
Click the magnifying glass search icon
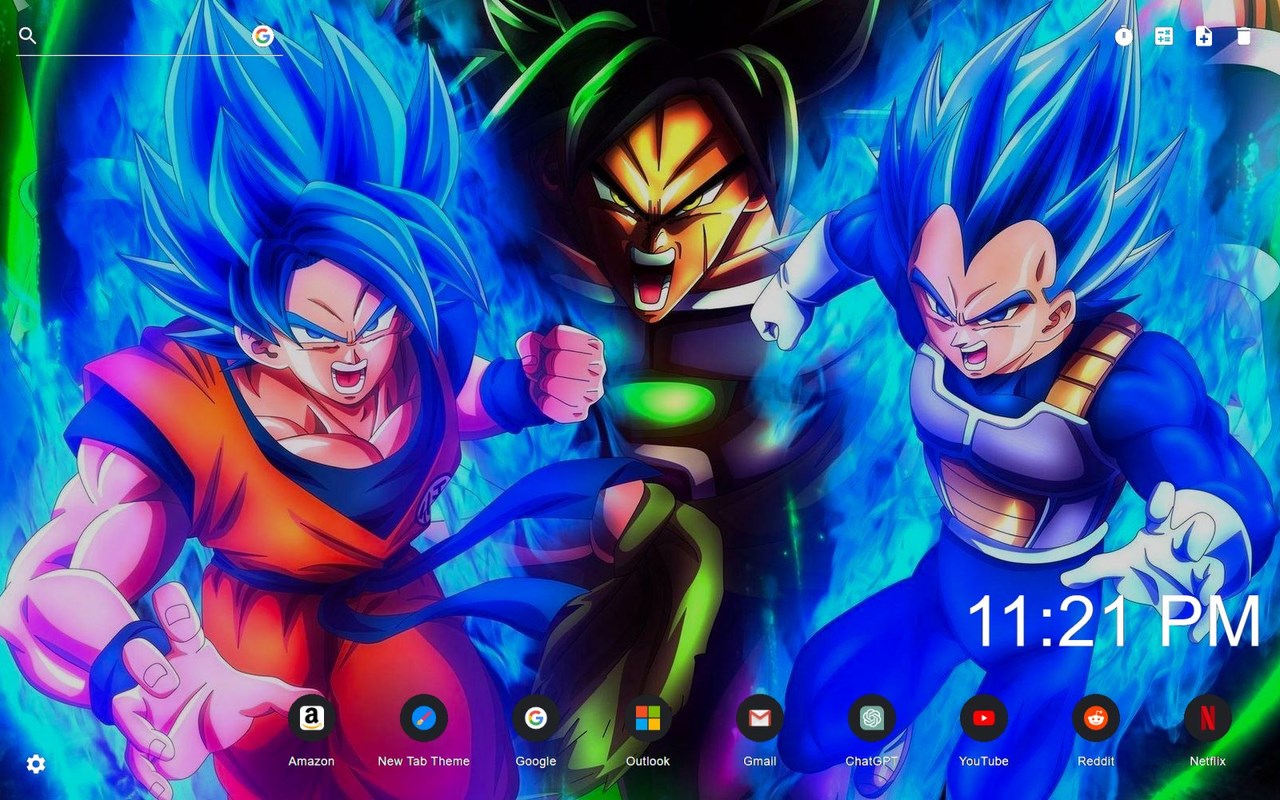(28, 36)
